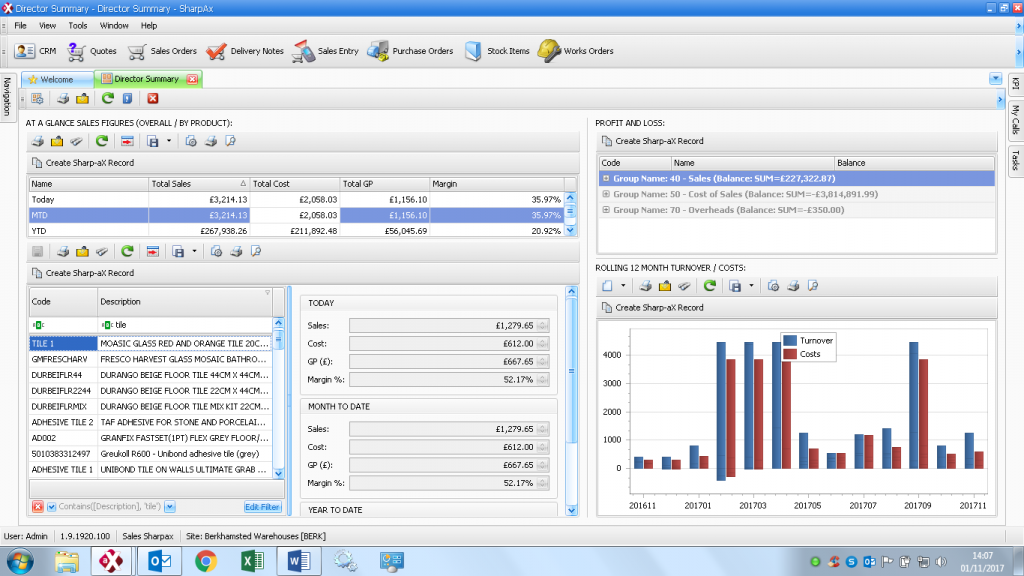Click the red arrow export icon in sales figures toolbar

tap(127, 141)
